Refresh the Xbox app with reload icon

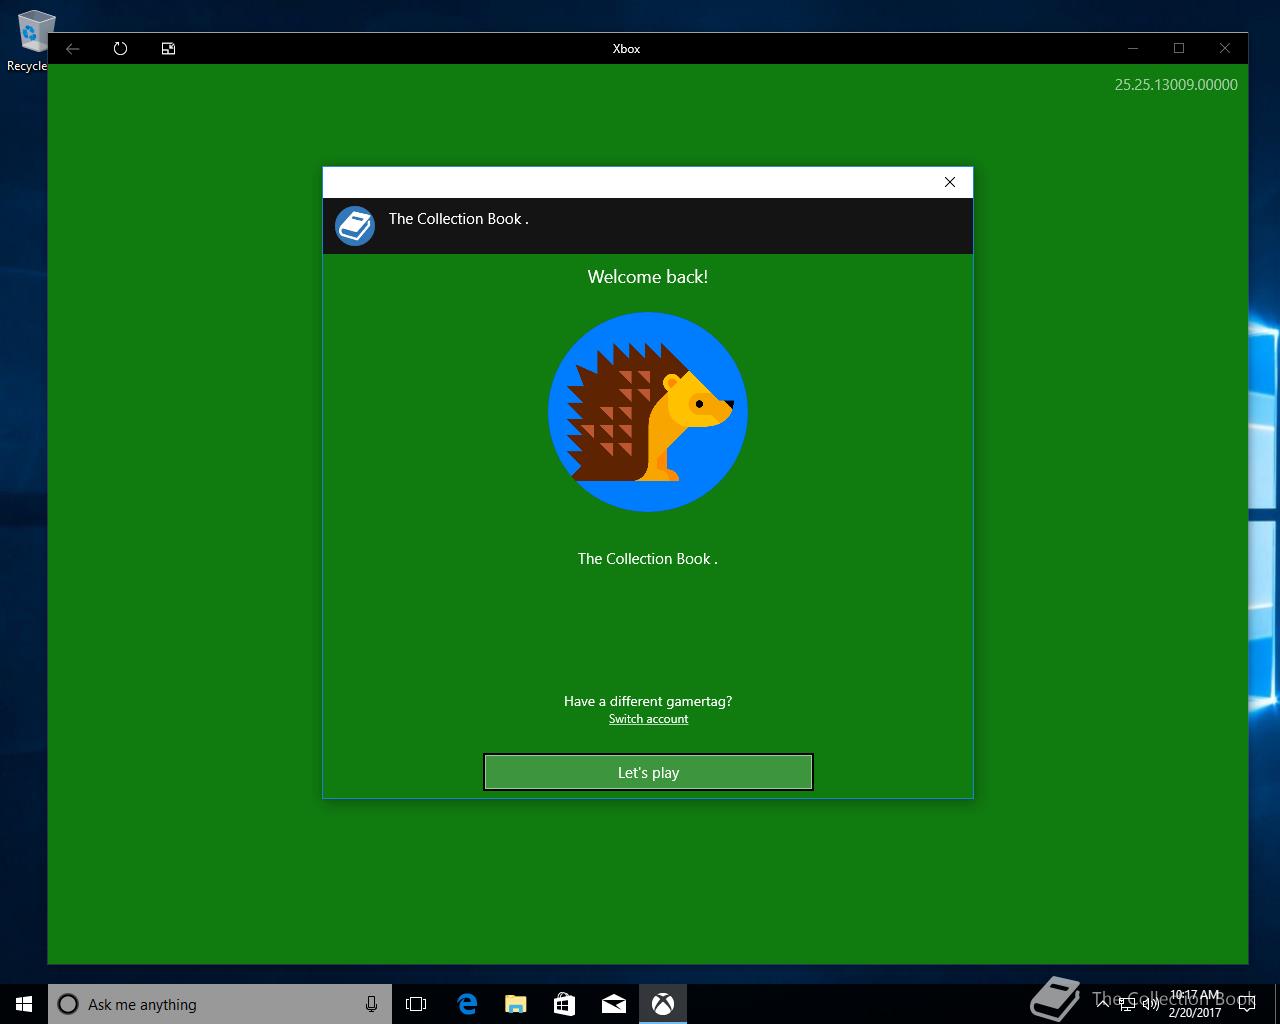120,48
